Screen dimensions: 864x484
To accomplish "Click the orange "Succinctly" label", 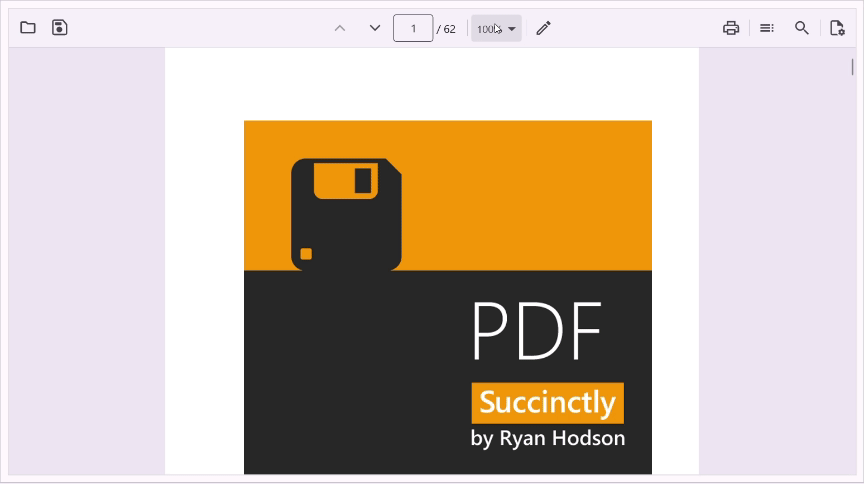I will 547,402.
